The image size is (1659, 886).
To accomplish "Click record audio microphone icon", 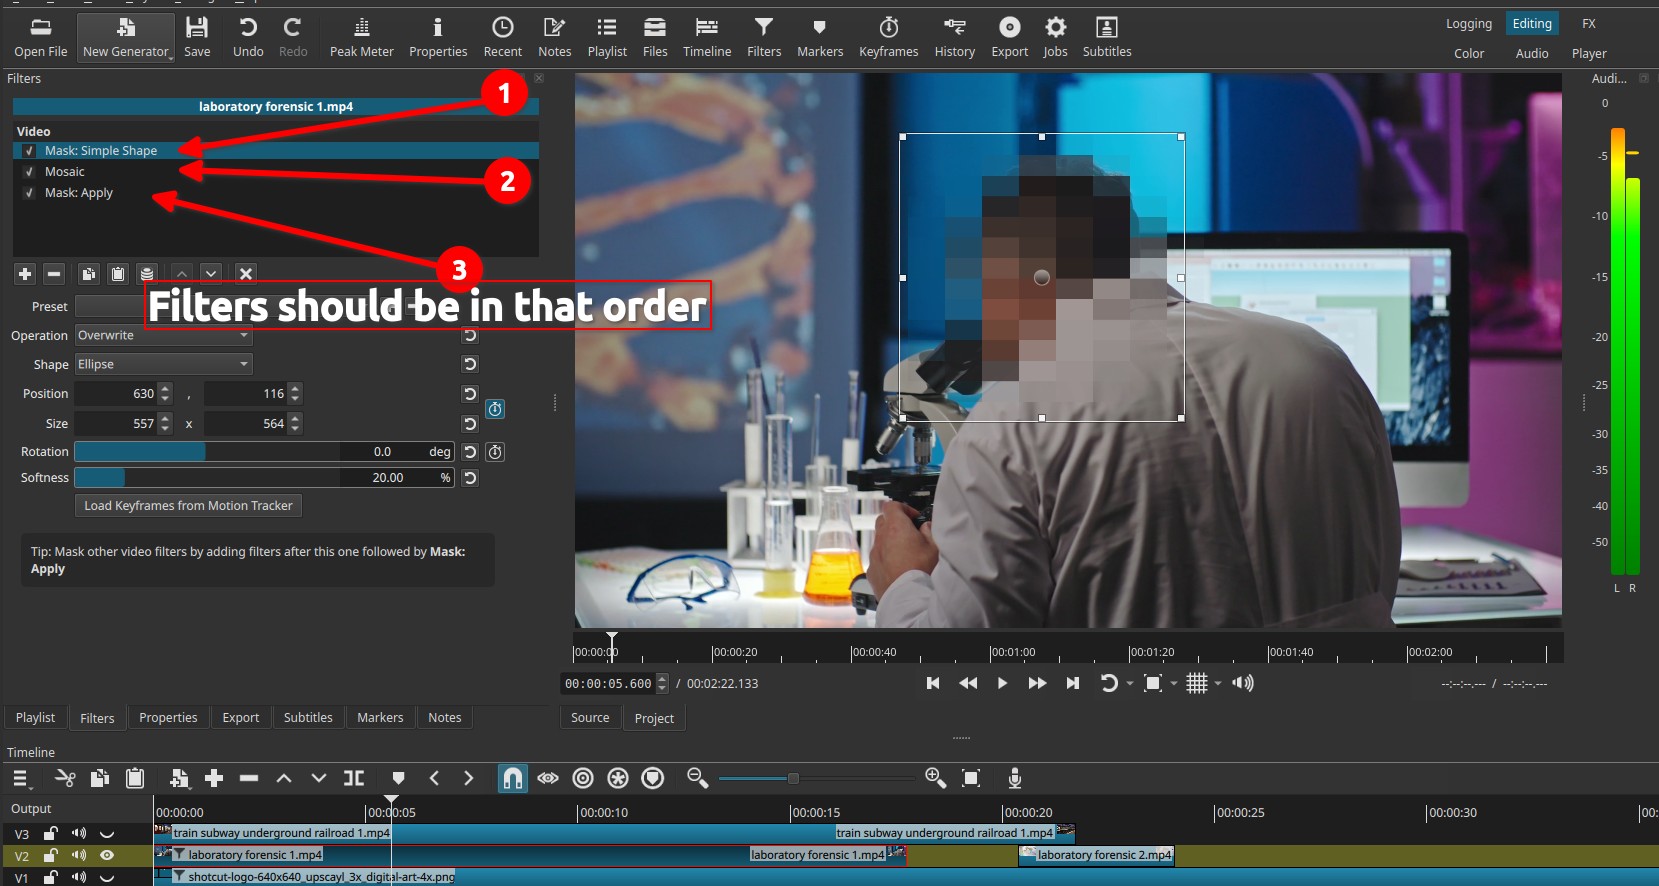I will coord(1014,778).
